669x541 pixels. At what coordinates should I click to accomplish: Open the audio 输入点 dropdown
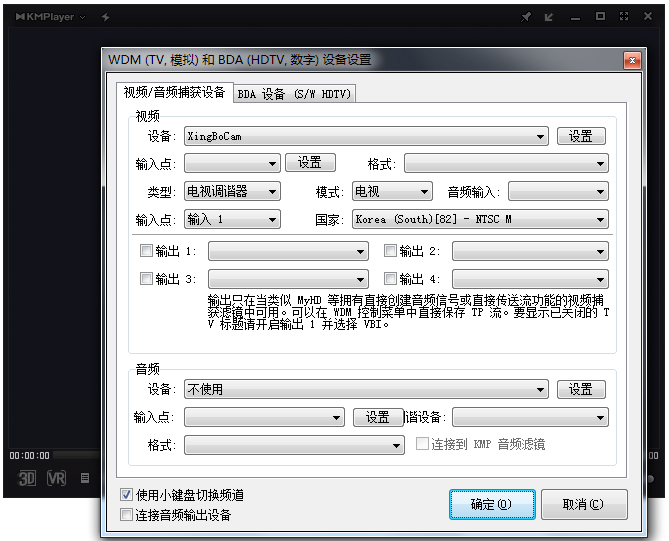pyautogui.click(x=264, y=417)
